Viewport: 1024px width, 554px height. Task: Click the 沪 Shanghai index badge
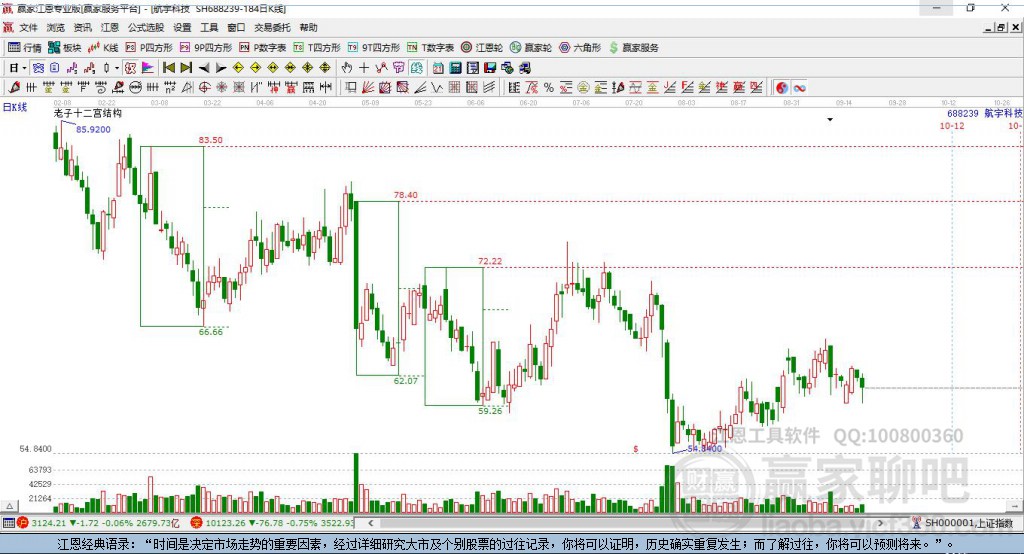(23, 523)
